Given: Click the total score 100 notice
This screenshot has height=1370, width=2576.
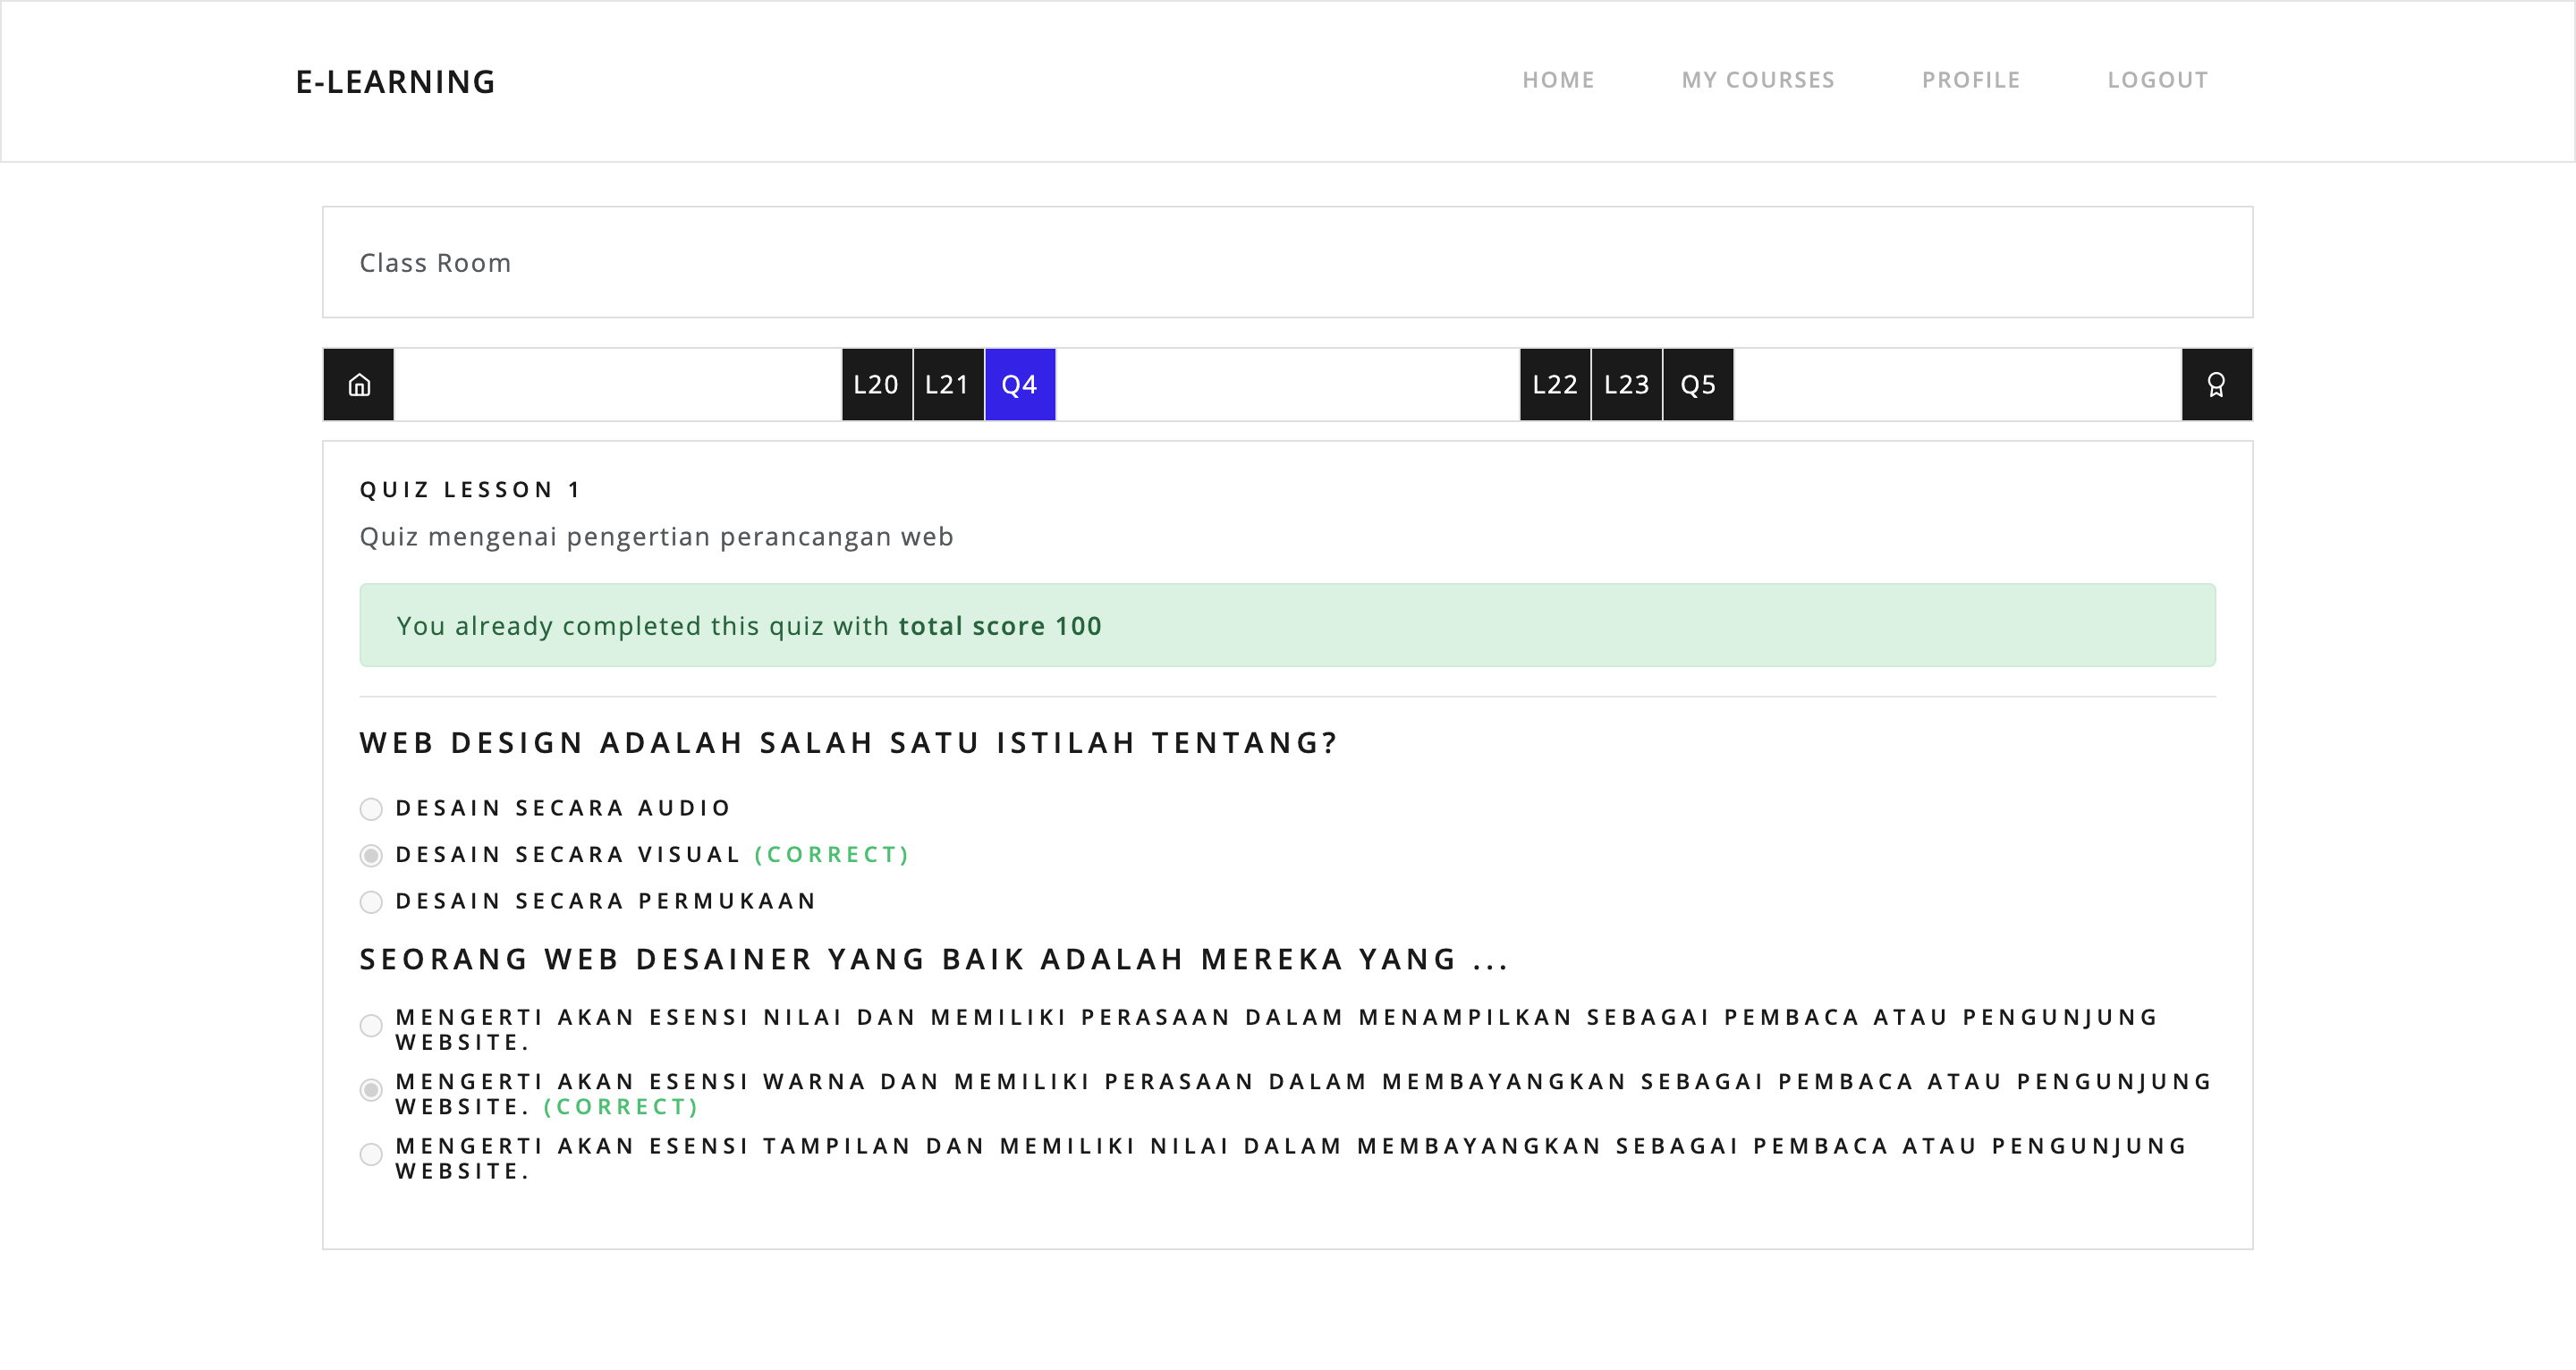Looking at the screenshot, I should click(1000, 626).
